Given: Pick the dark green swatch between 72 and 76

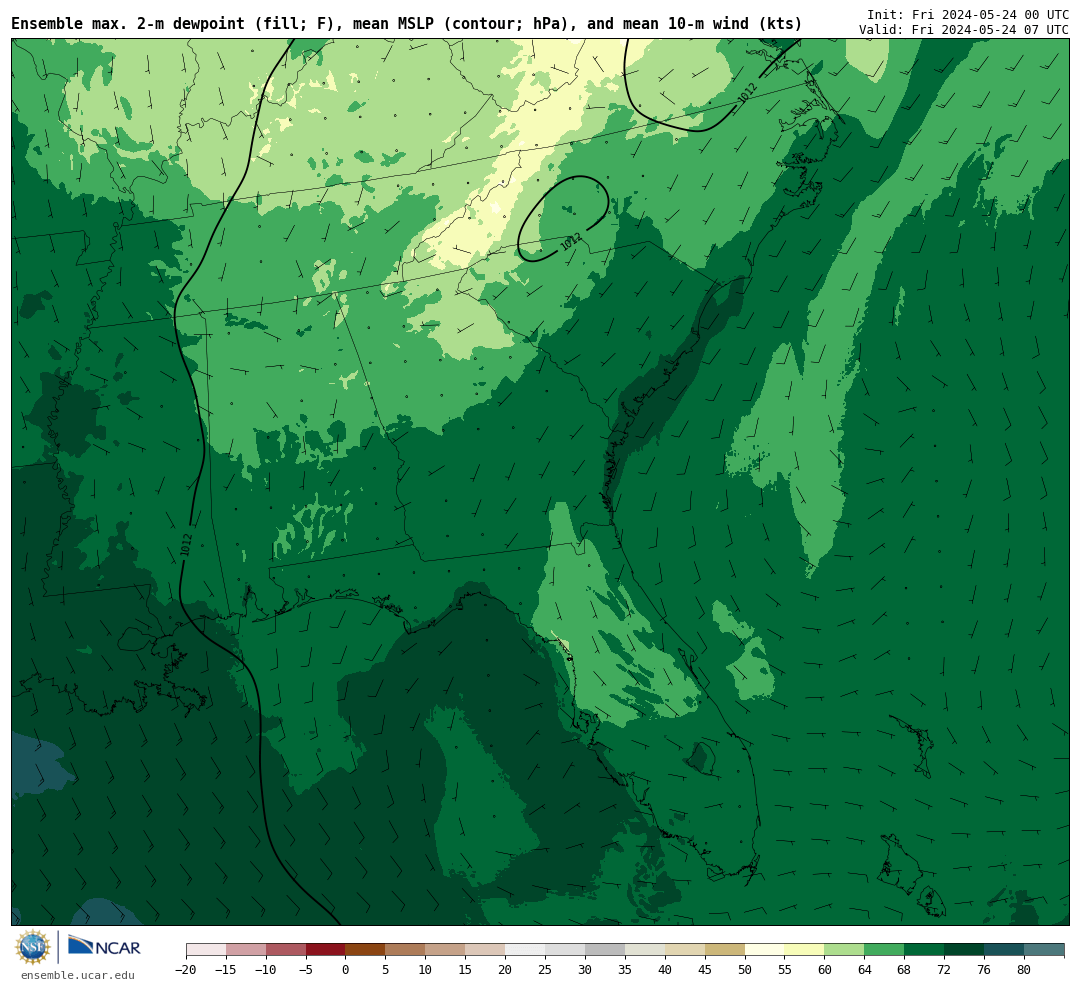Looking at the screenshot, I should pos(964,950).
